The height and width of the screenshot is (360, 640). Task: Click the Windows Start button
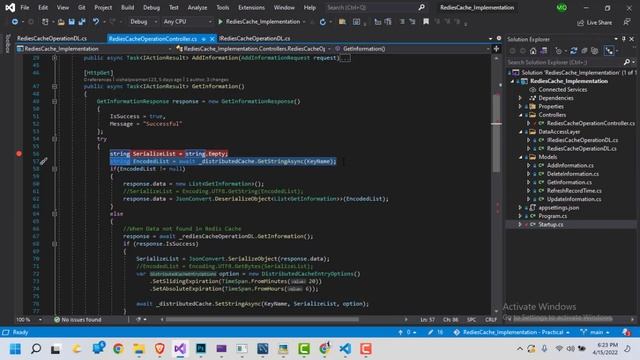pos(15,349)
